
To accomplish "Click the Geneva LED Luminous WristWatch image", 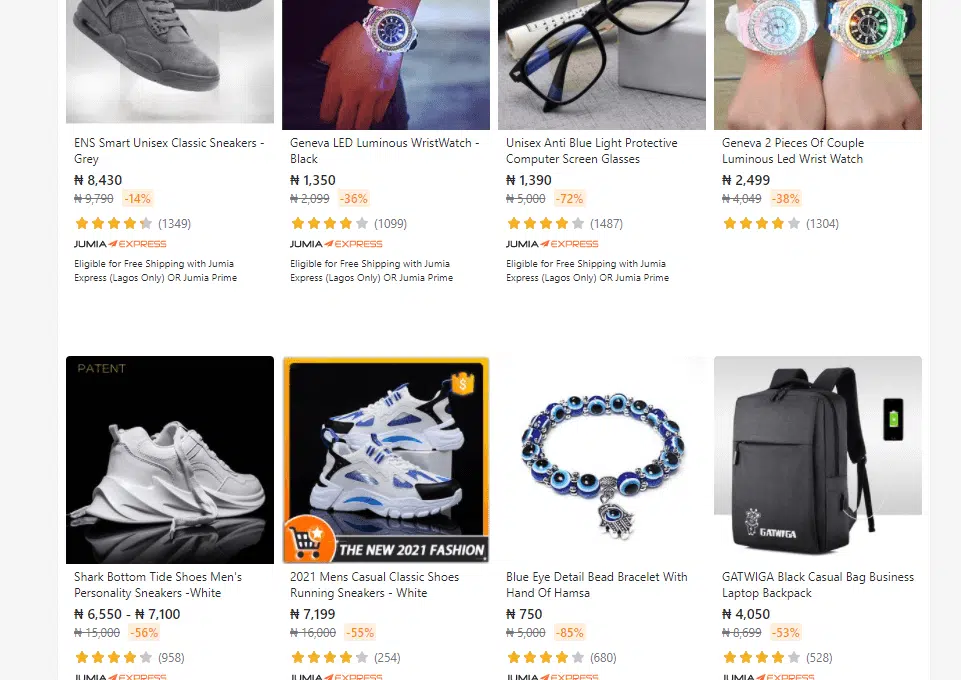I will (386, 64).
